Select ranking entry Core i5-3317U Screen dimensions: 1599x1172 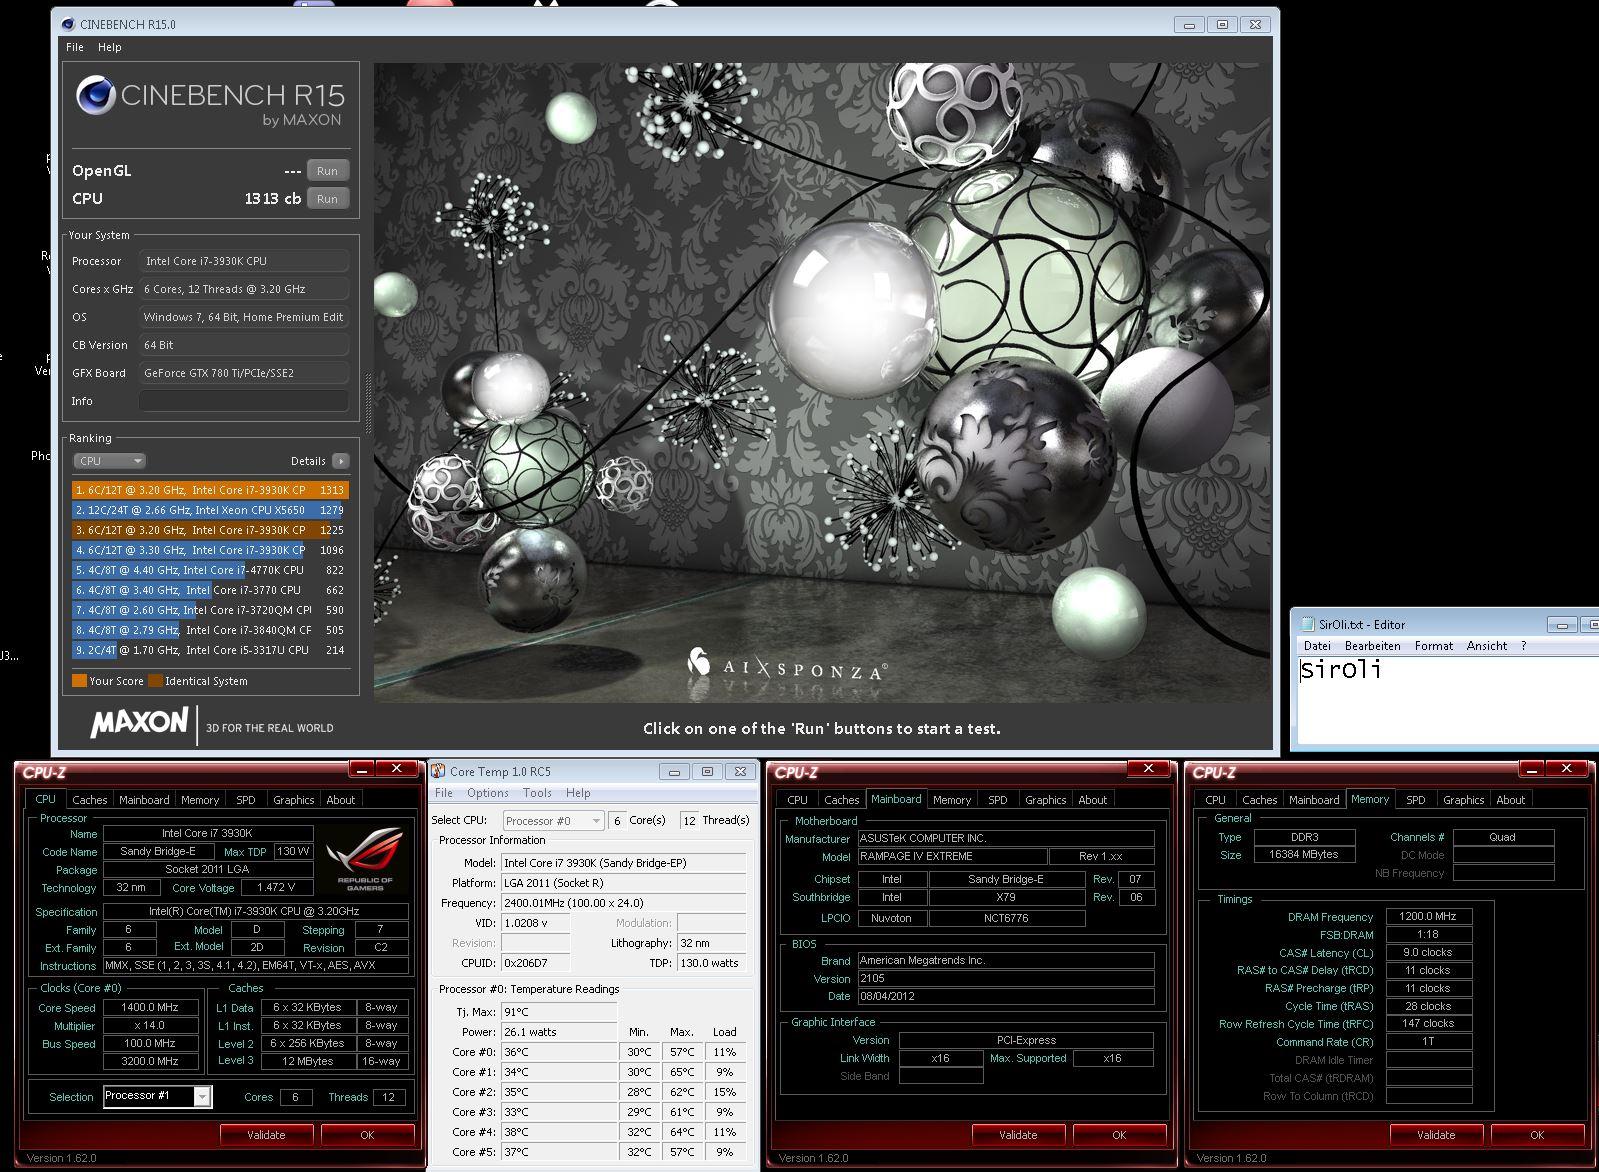[209, 650]
